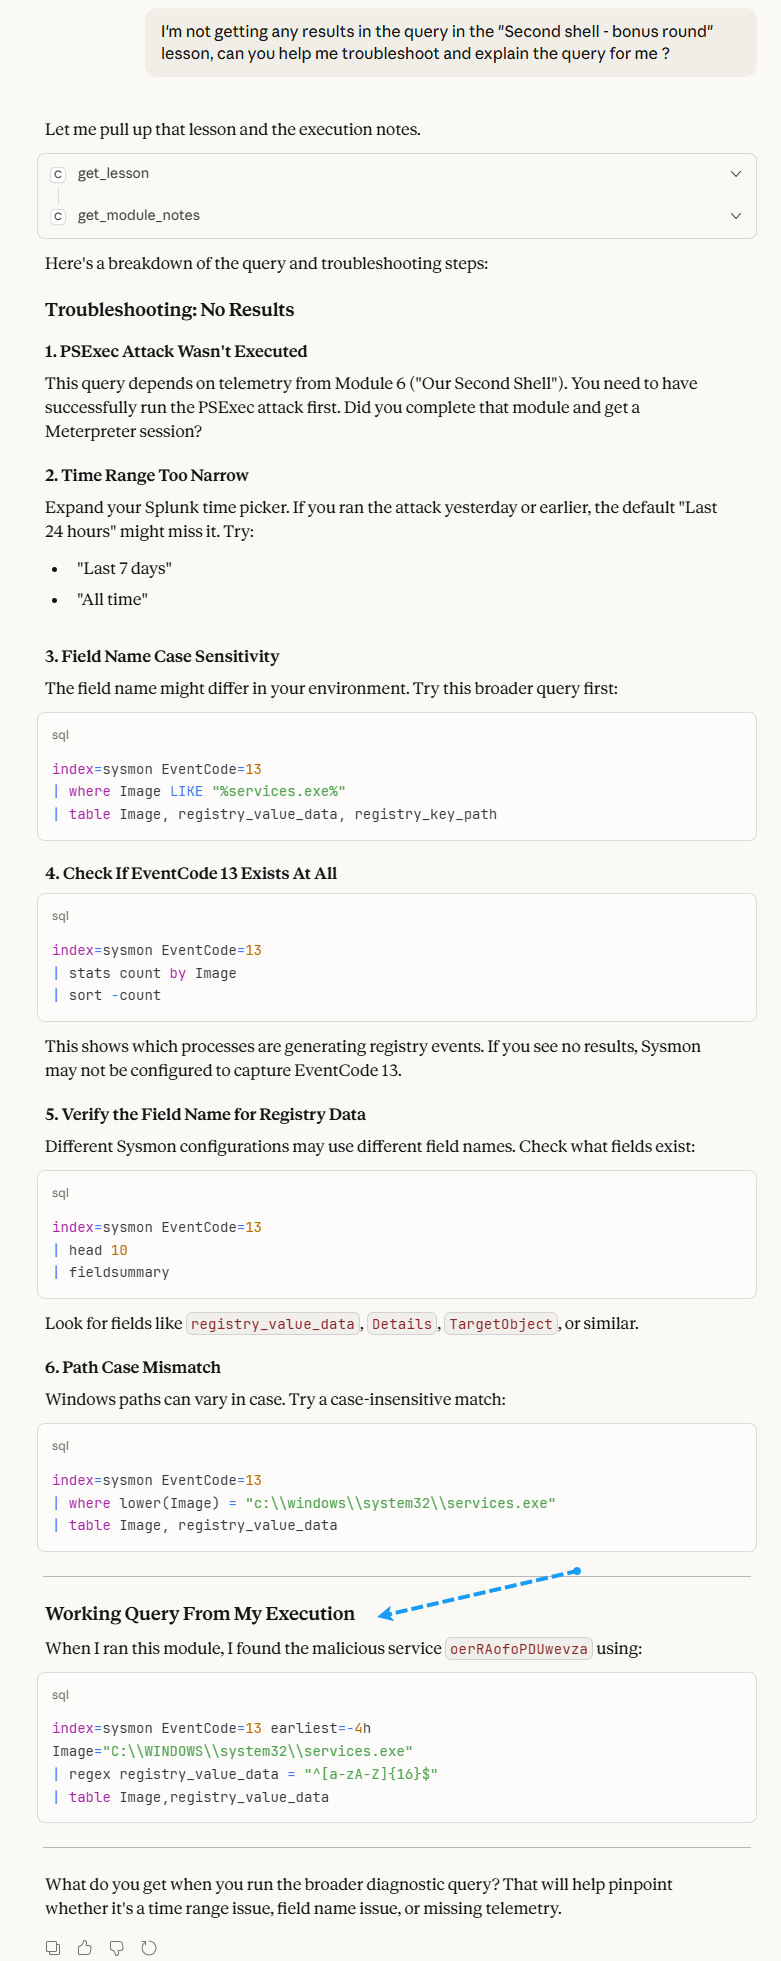Expand the get_module_notes chevron
The width and height of the screenshot is (781, 1961).
click(x=736, y=216)
